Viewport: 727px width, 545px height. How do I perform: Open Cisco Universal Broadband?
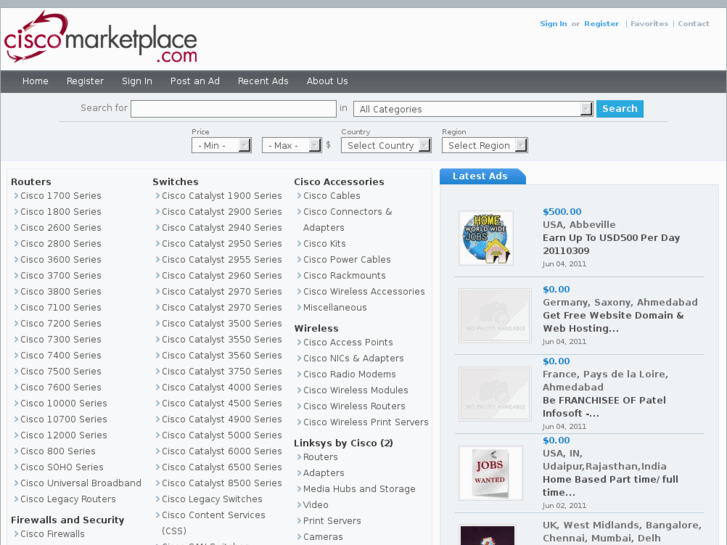click(x=81, y=483)
